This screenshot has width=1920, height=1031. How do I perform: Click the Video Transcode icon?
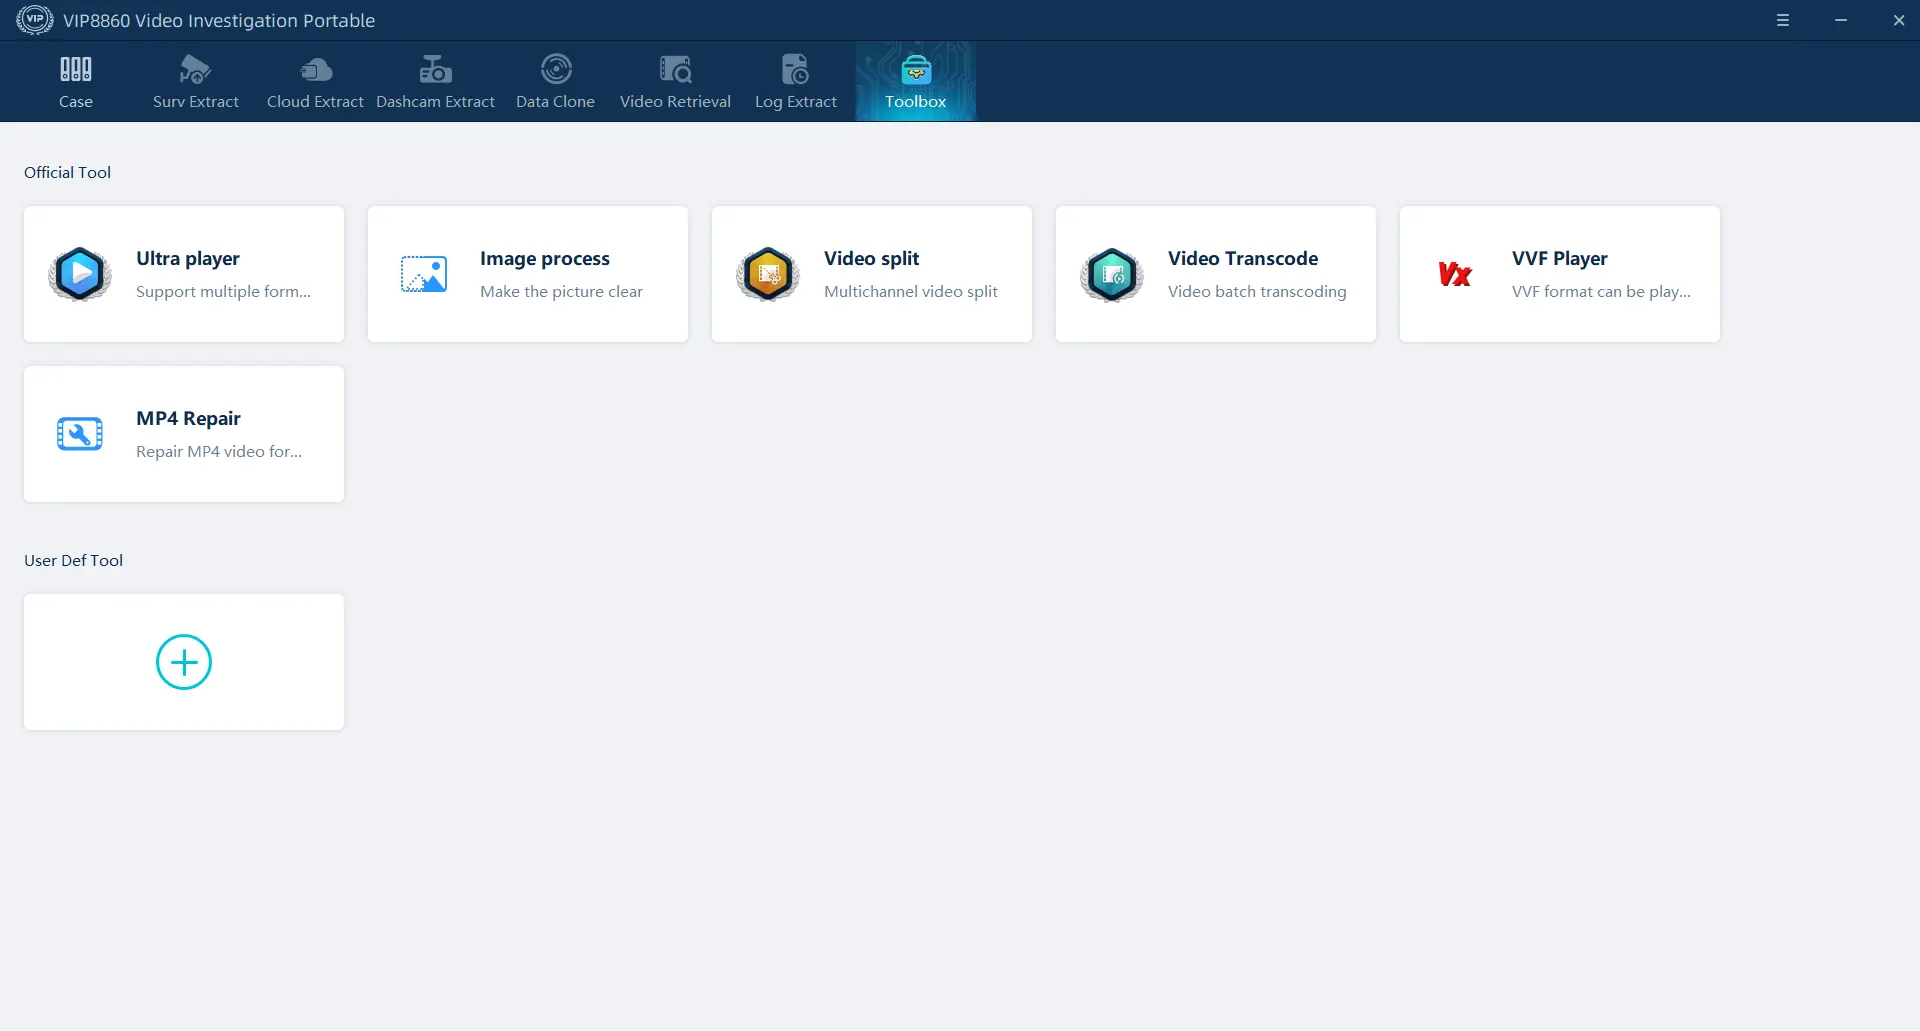(x=1112, y=274)
